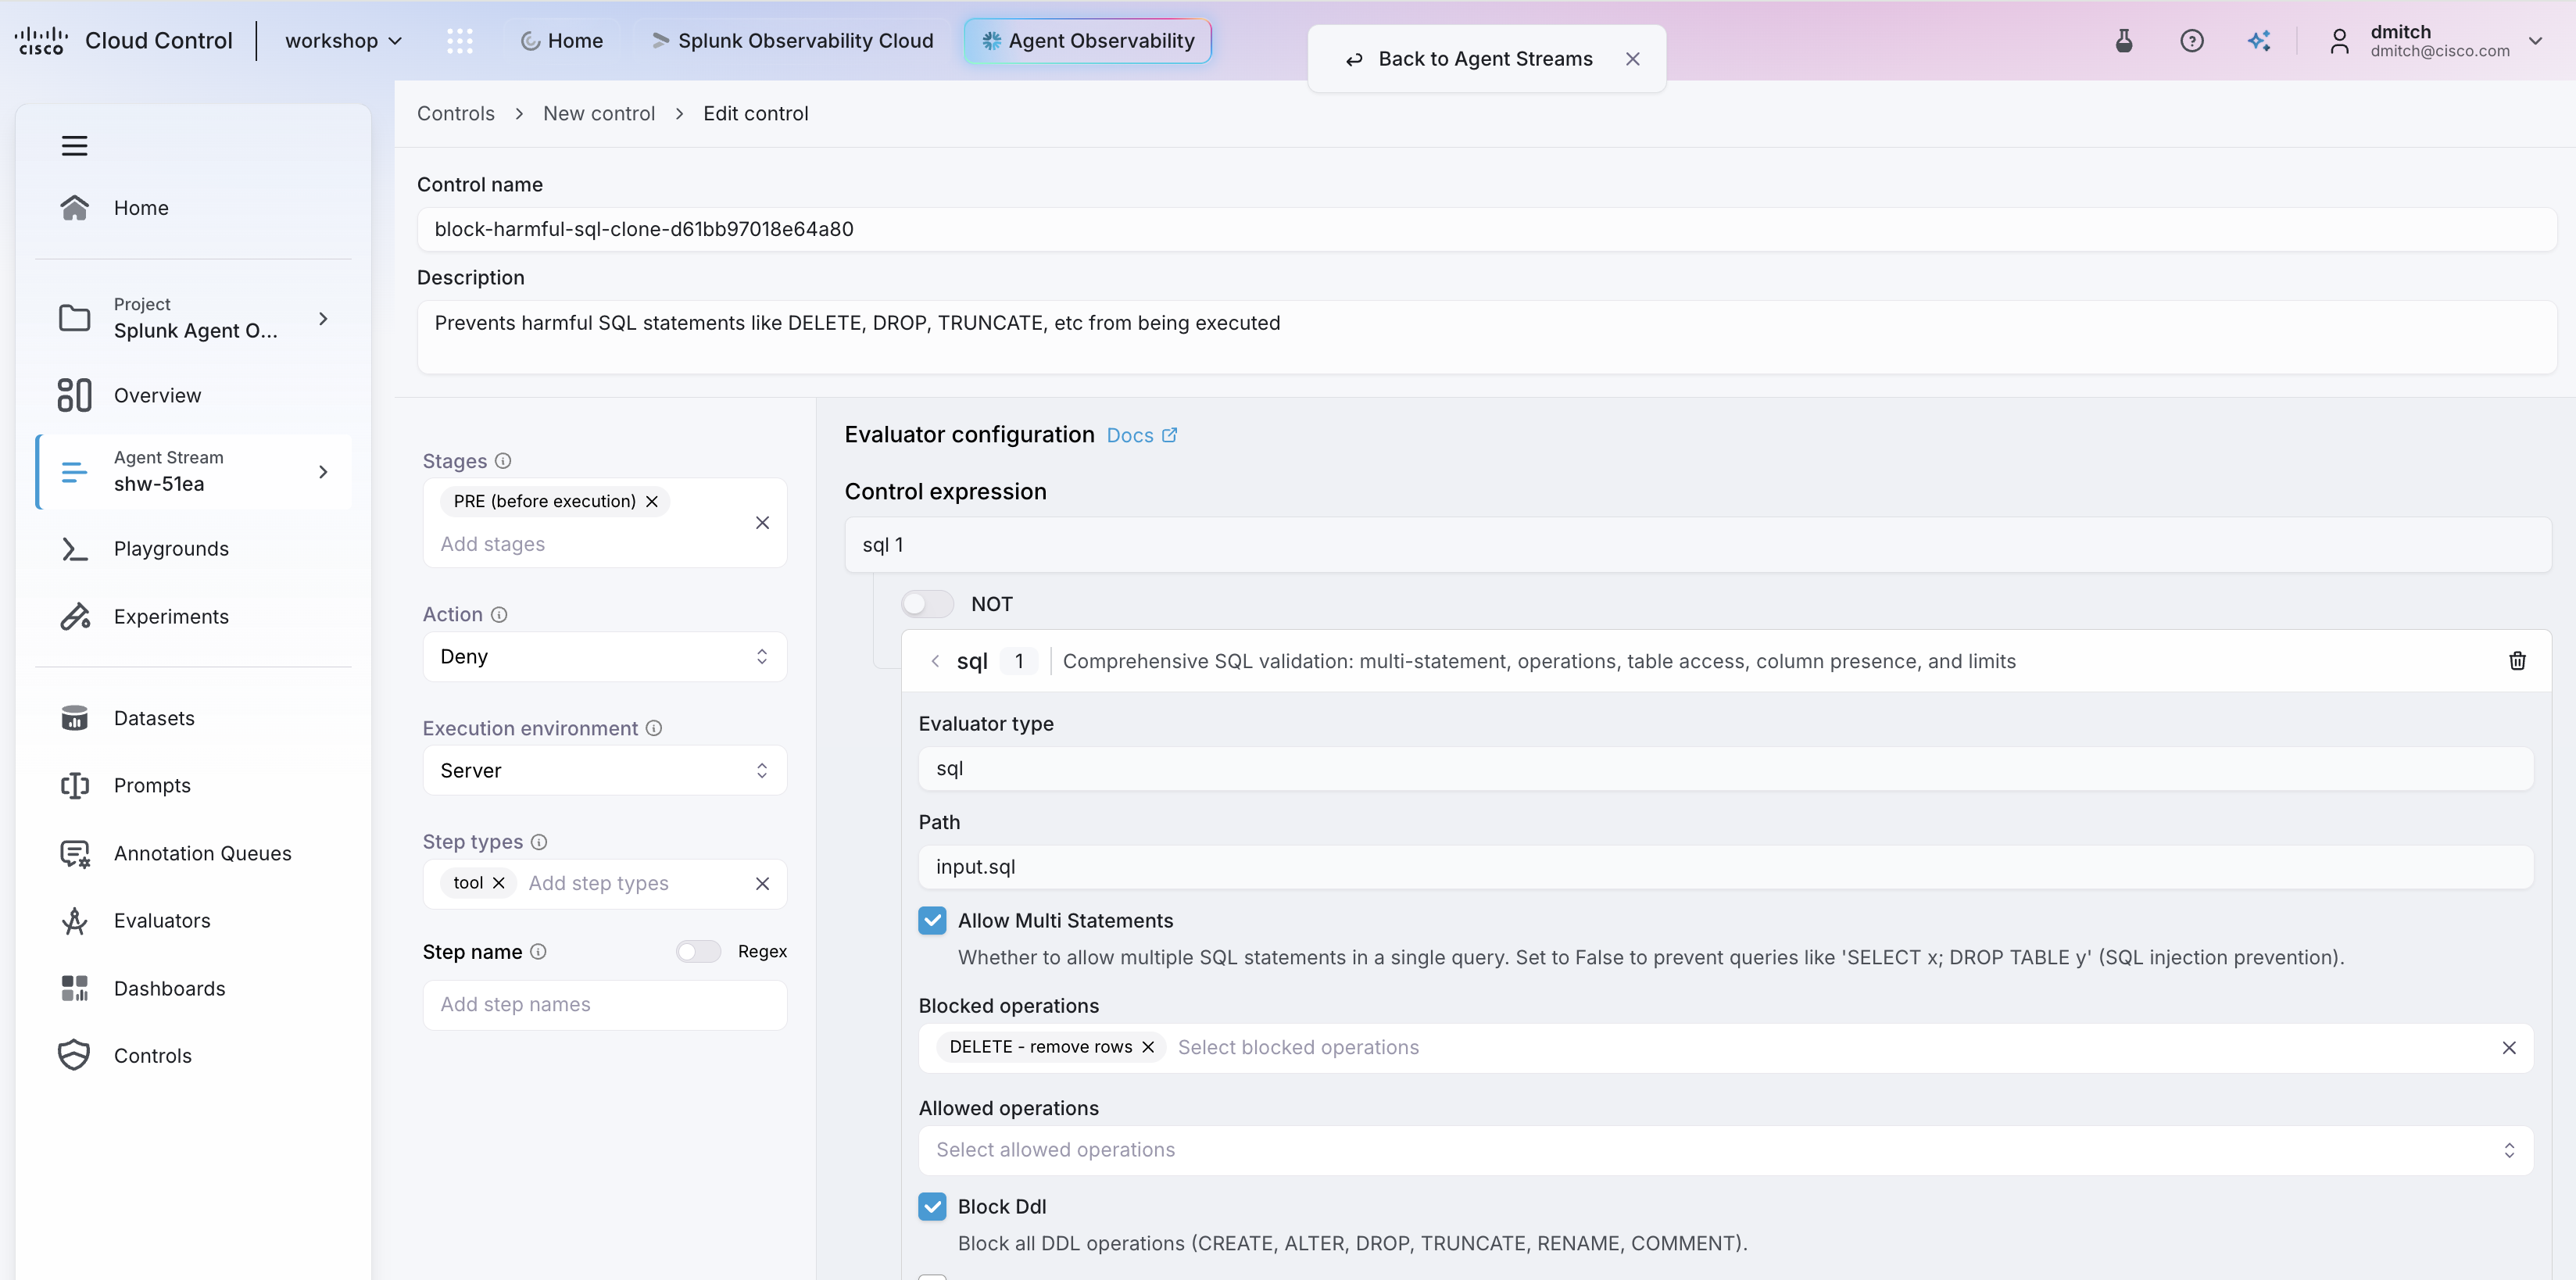This screenshot has height=1280, width=2576.
Task: Expand the Project Splunk Agent chevron
Action: click(323, 319)
